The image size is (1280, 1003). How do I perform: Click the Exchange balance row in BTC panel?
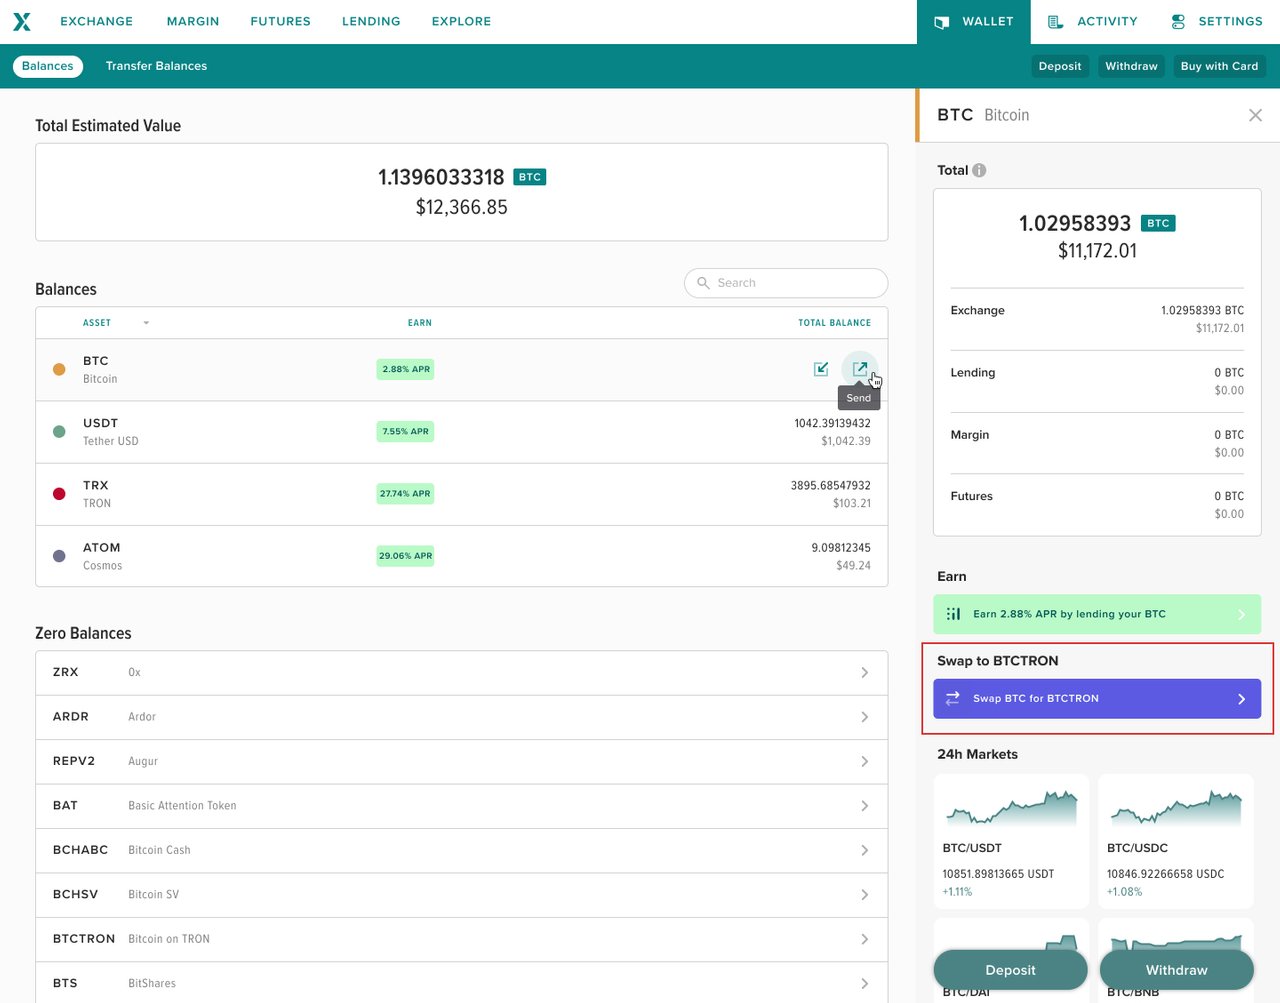(x=1097, y=319)
